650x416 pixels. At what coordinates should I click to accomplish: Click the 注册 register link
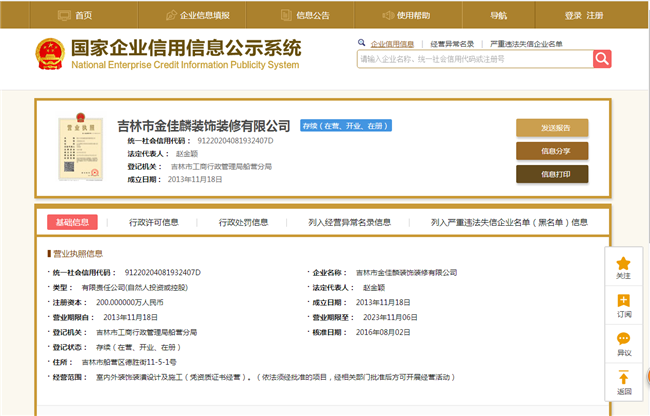pyautogui.click(x=595, y=16)
